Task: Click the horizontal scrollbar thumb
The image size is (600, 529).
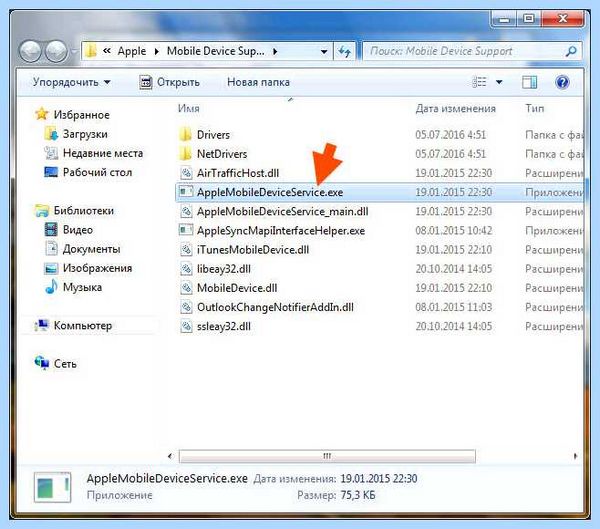Action: tap(327, 456)
